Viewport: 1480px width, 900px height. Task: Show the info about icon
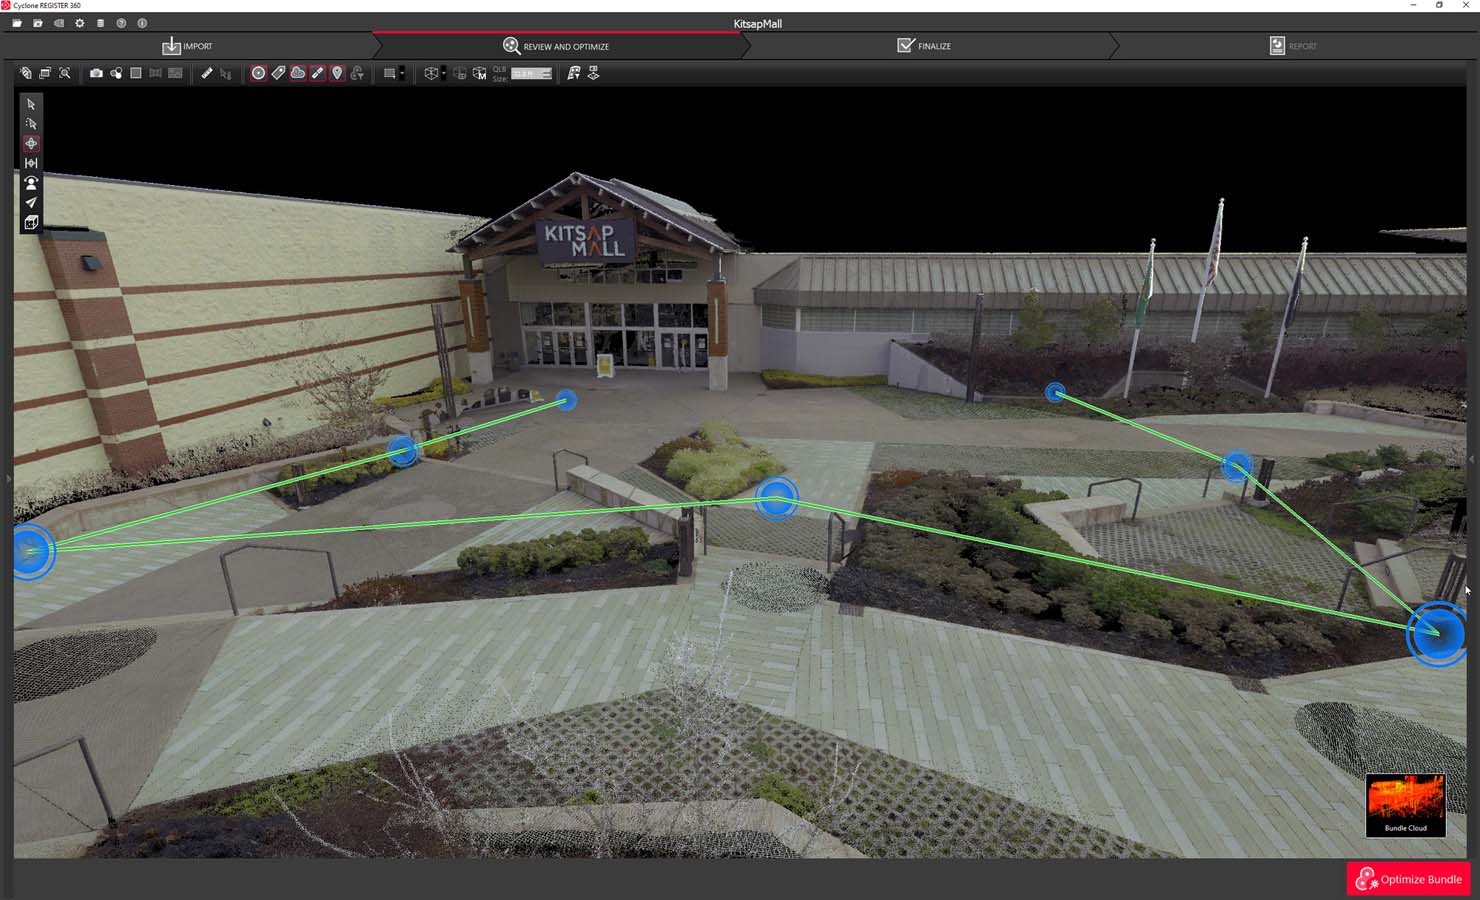pyautogui.click(x=142, y=23)
